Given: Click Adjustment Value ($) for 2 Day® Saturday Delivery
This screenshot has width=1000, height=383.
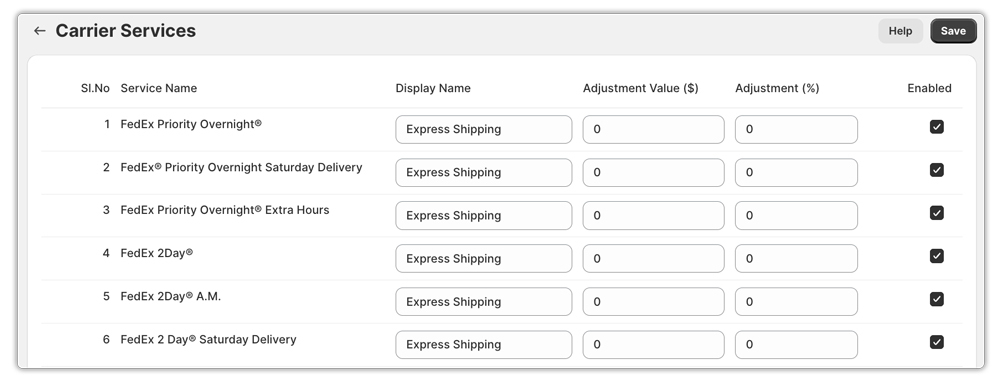Looking at the screenshot, I should point(653,345).
